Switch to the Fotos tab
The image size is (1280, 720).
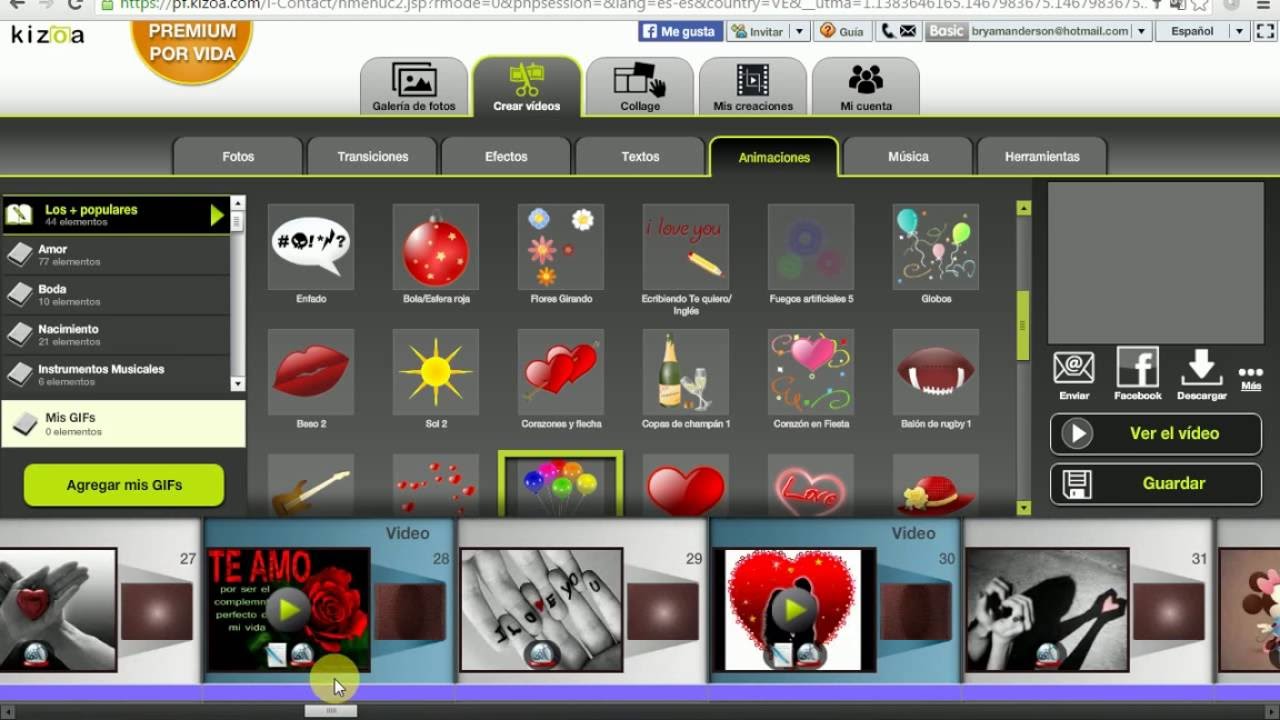[238, 157]
